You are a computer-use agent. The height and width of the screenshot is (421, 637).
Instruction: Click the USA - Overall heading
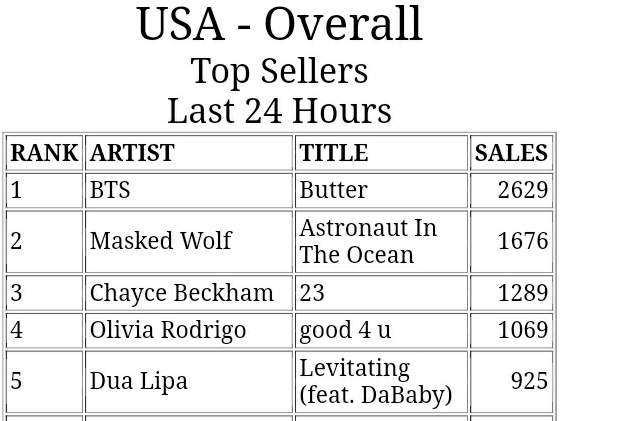(279, 25)
